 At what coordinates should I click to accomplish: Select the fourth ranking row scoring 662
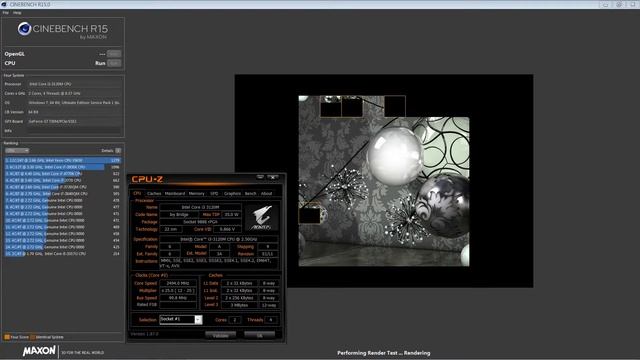coord(63,180)
